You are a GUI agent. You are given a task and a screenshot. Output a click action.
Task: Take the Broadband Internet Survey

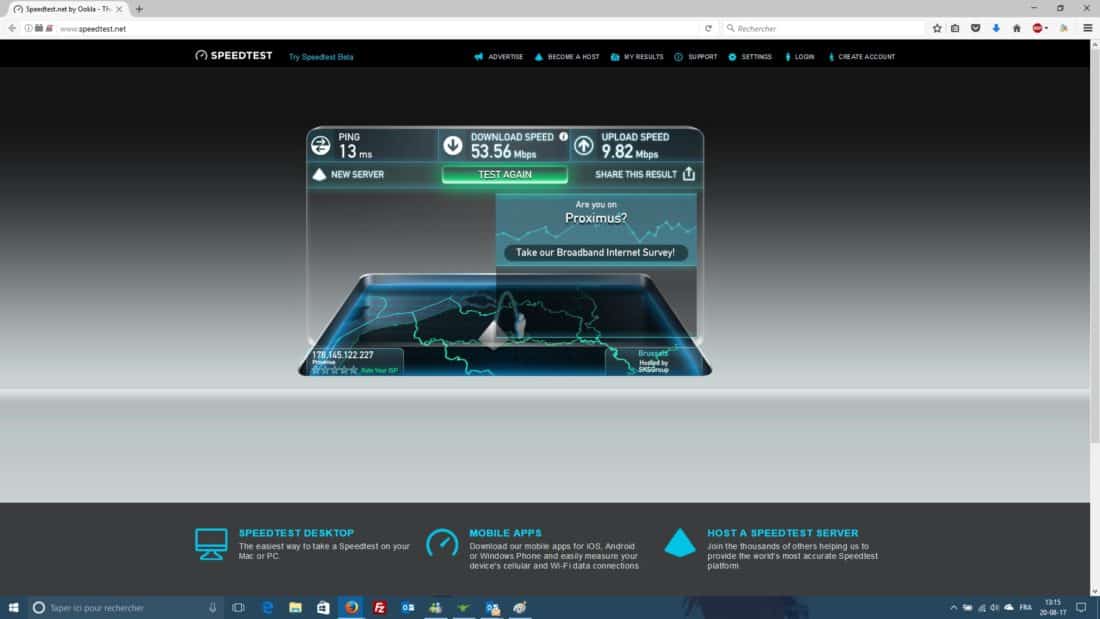click(596, 253)
